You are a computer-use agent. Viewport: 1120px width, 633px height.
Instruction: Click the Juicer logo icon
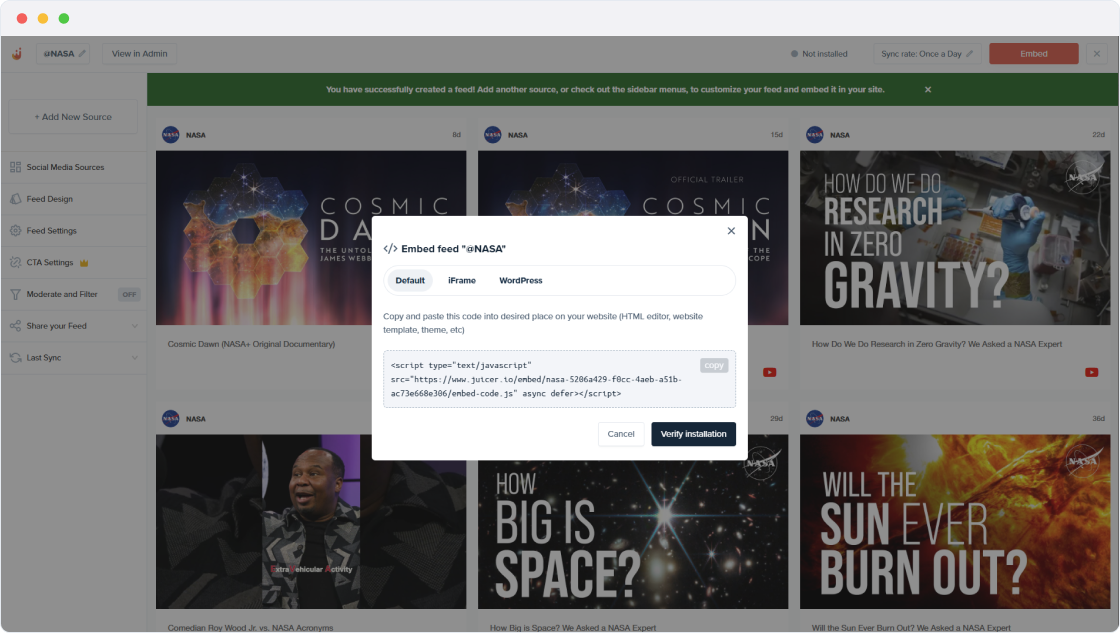click(x=17, y=54)
